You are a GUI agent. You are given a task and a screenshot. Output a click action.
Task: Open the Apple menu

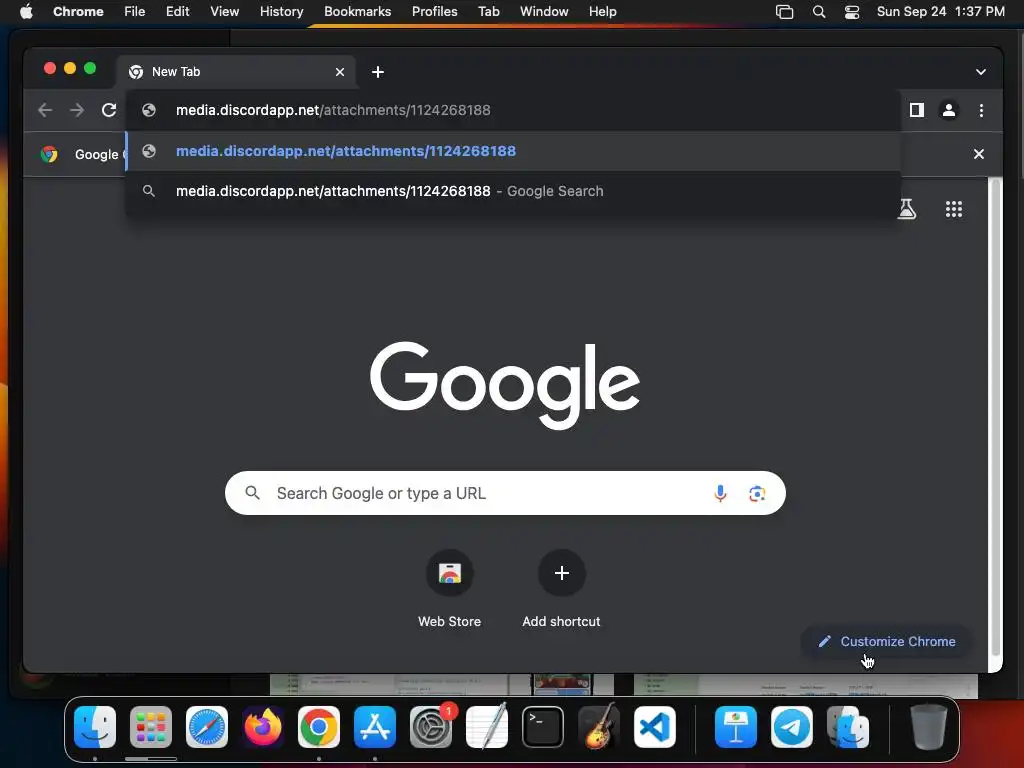26,12
